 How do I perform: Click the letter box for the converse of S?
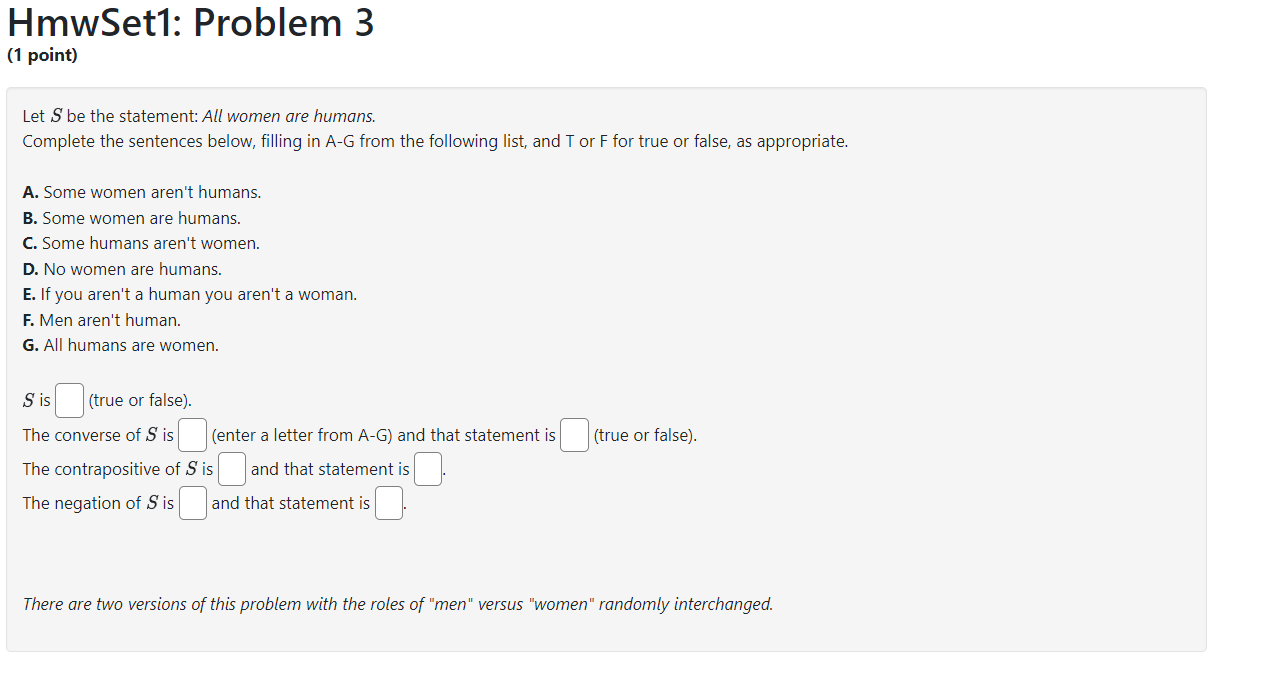(x=191, y=434)
